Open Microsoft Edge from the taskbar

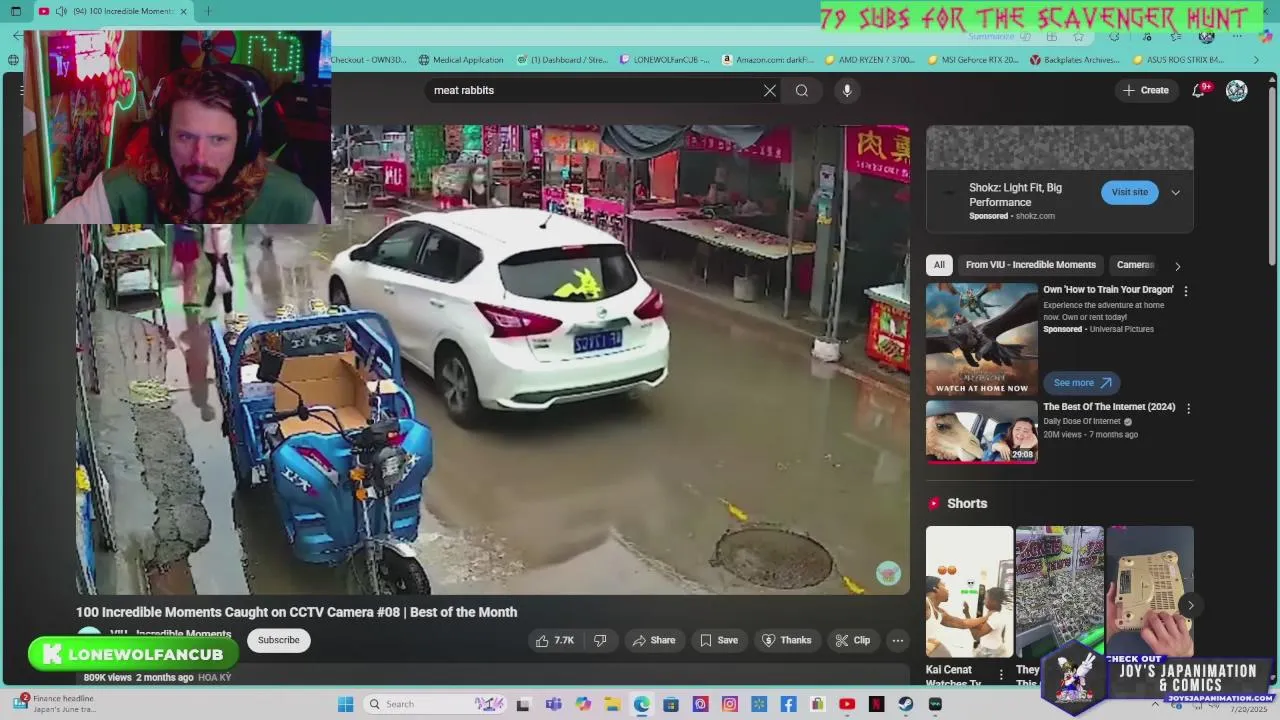pyautogui.click(x=641, y=704)
